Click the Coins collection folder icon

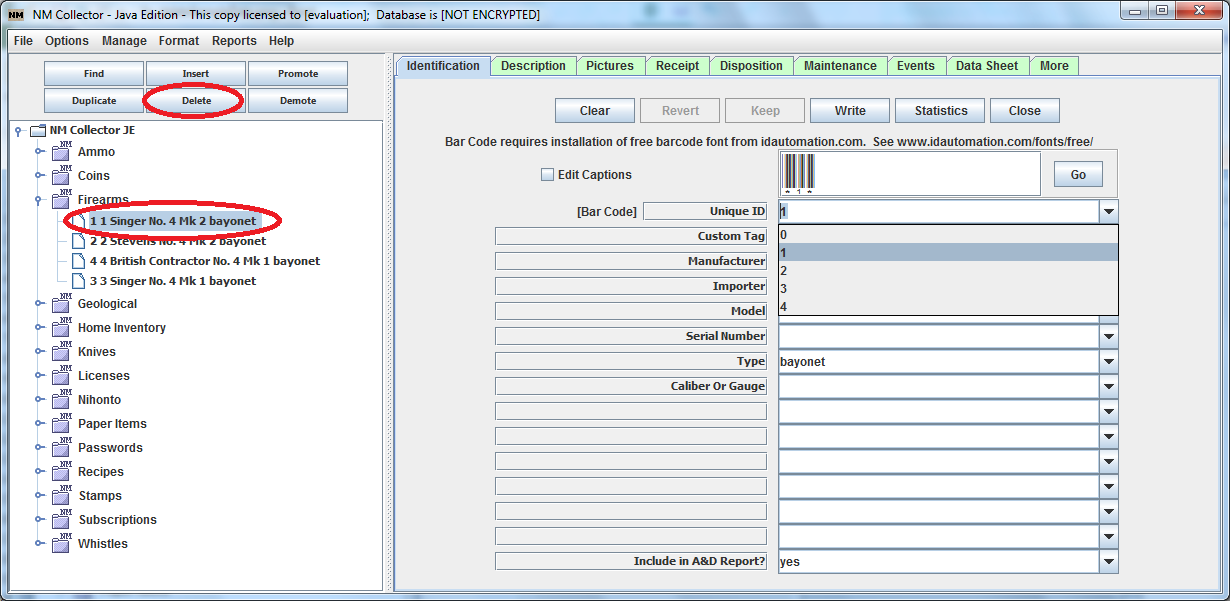(x=59, y=176)
